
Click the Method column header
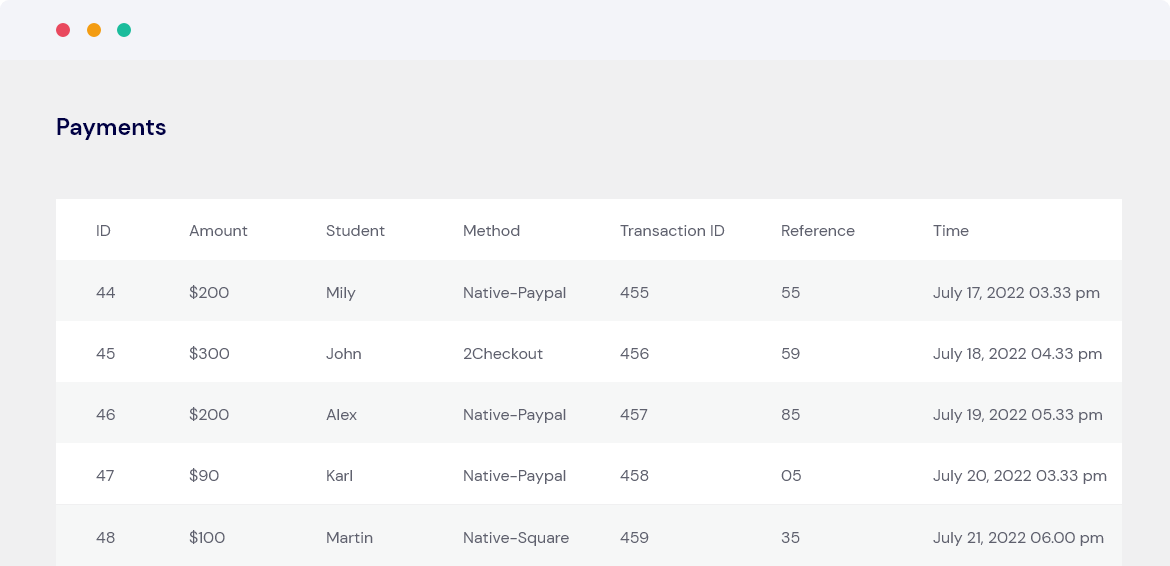point(491,231)
